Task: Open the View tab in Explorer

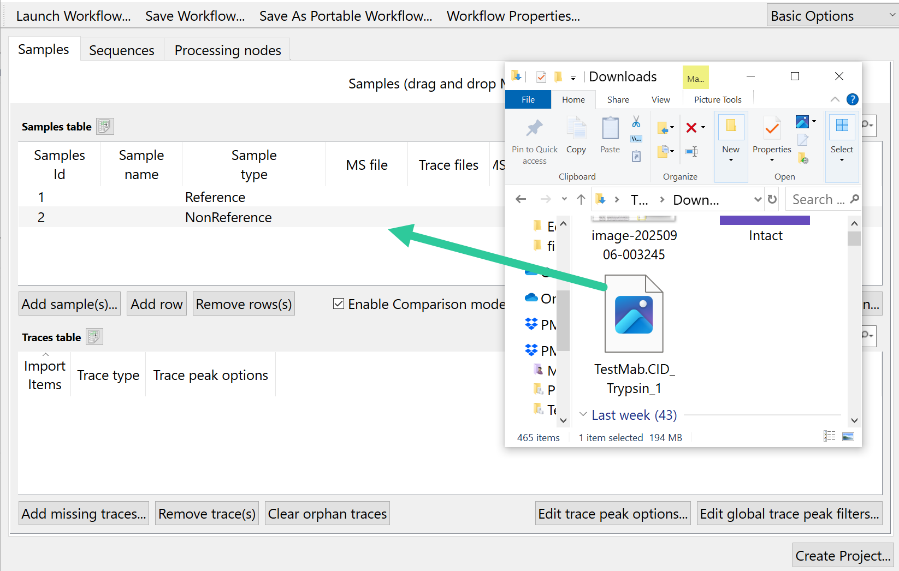Action: click(x=660, y=99)
